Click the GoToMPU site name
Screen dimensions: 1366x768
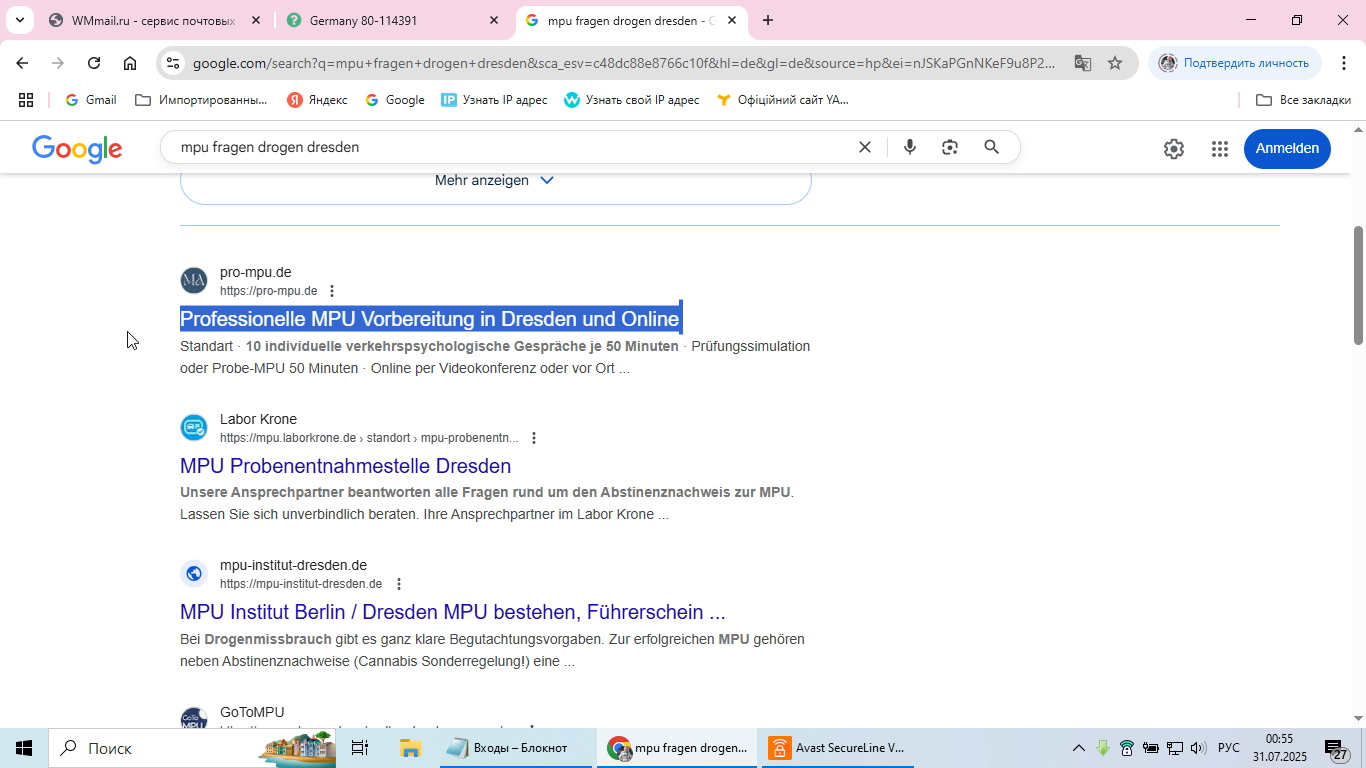click(x=252, y=713)
